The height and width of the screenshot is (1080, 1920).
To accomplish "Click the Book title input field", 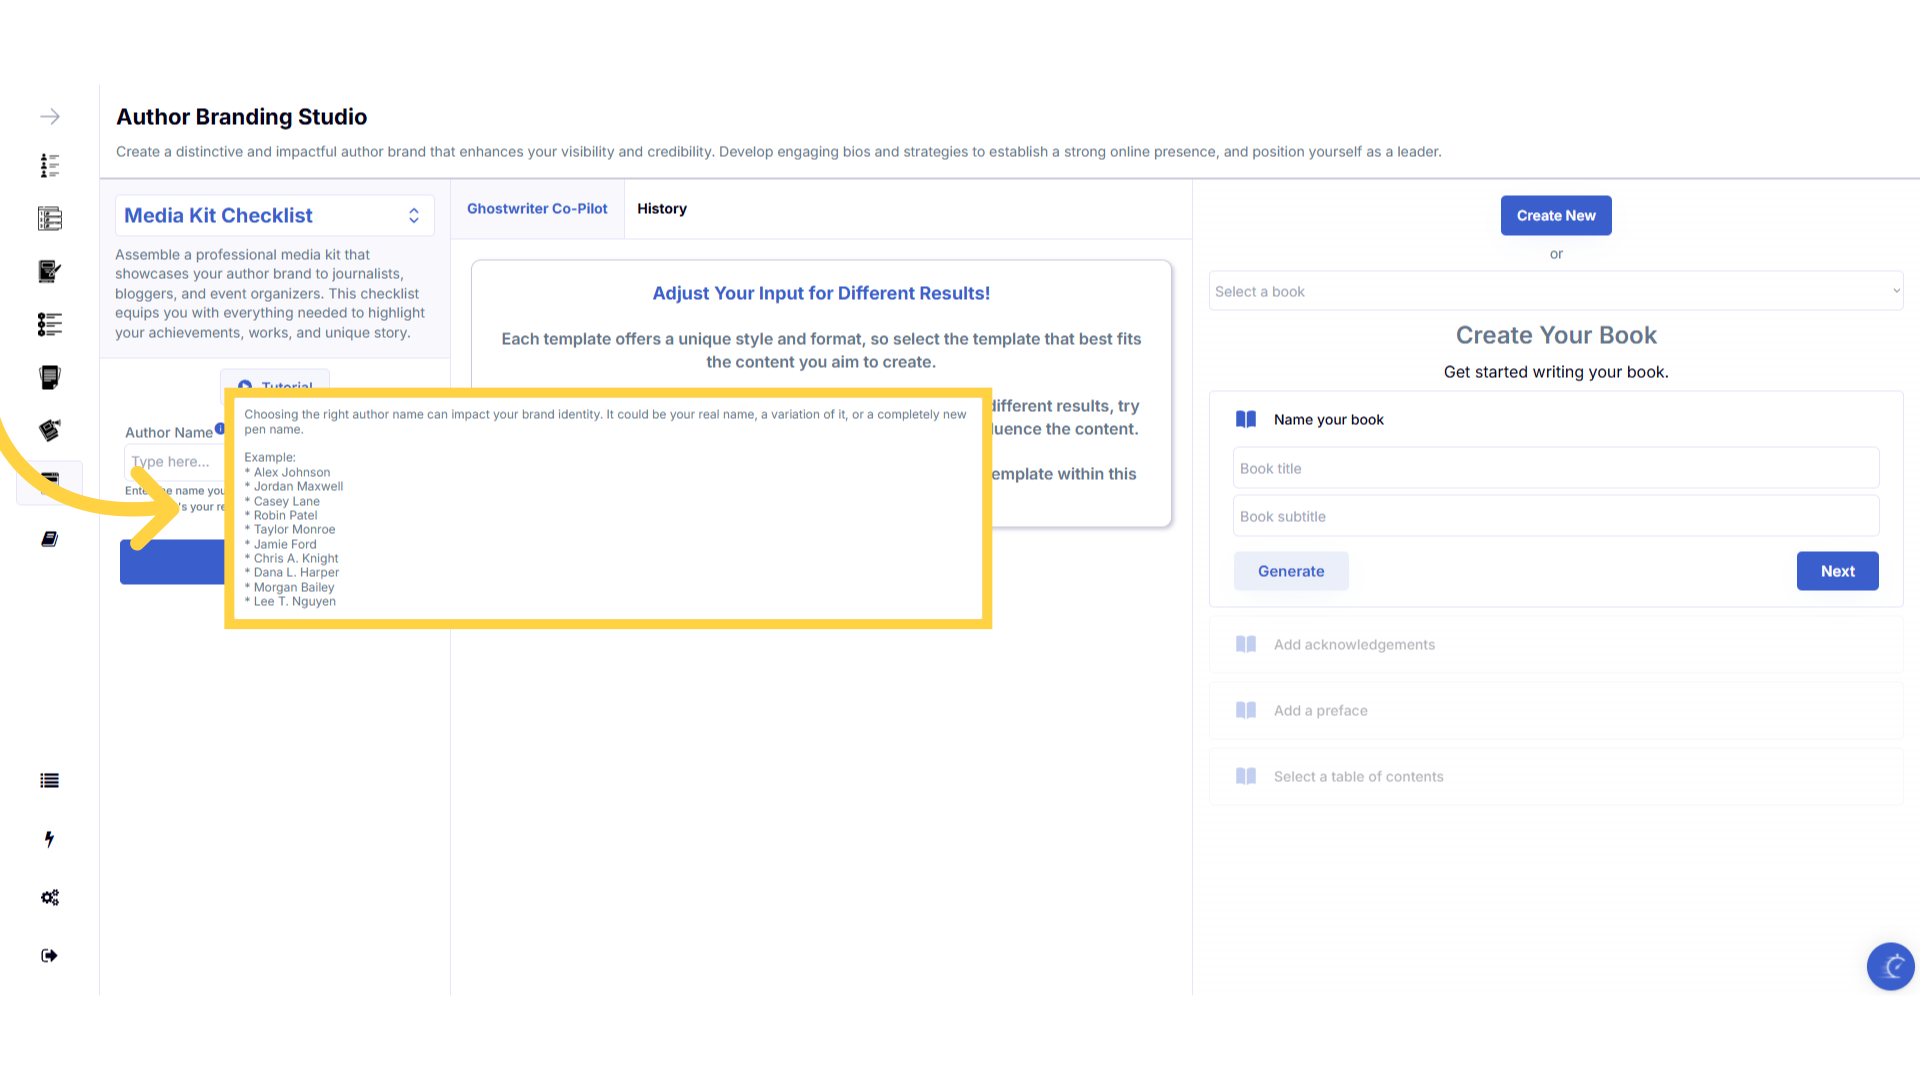I will [1555, 468].
